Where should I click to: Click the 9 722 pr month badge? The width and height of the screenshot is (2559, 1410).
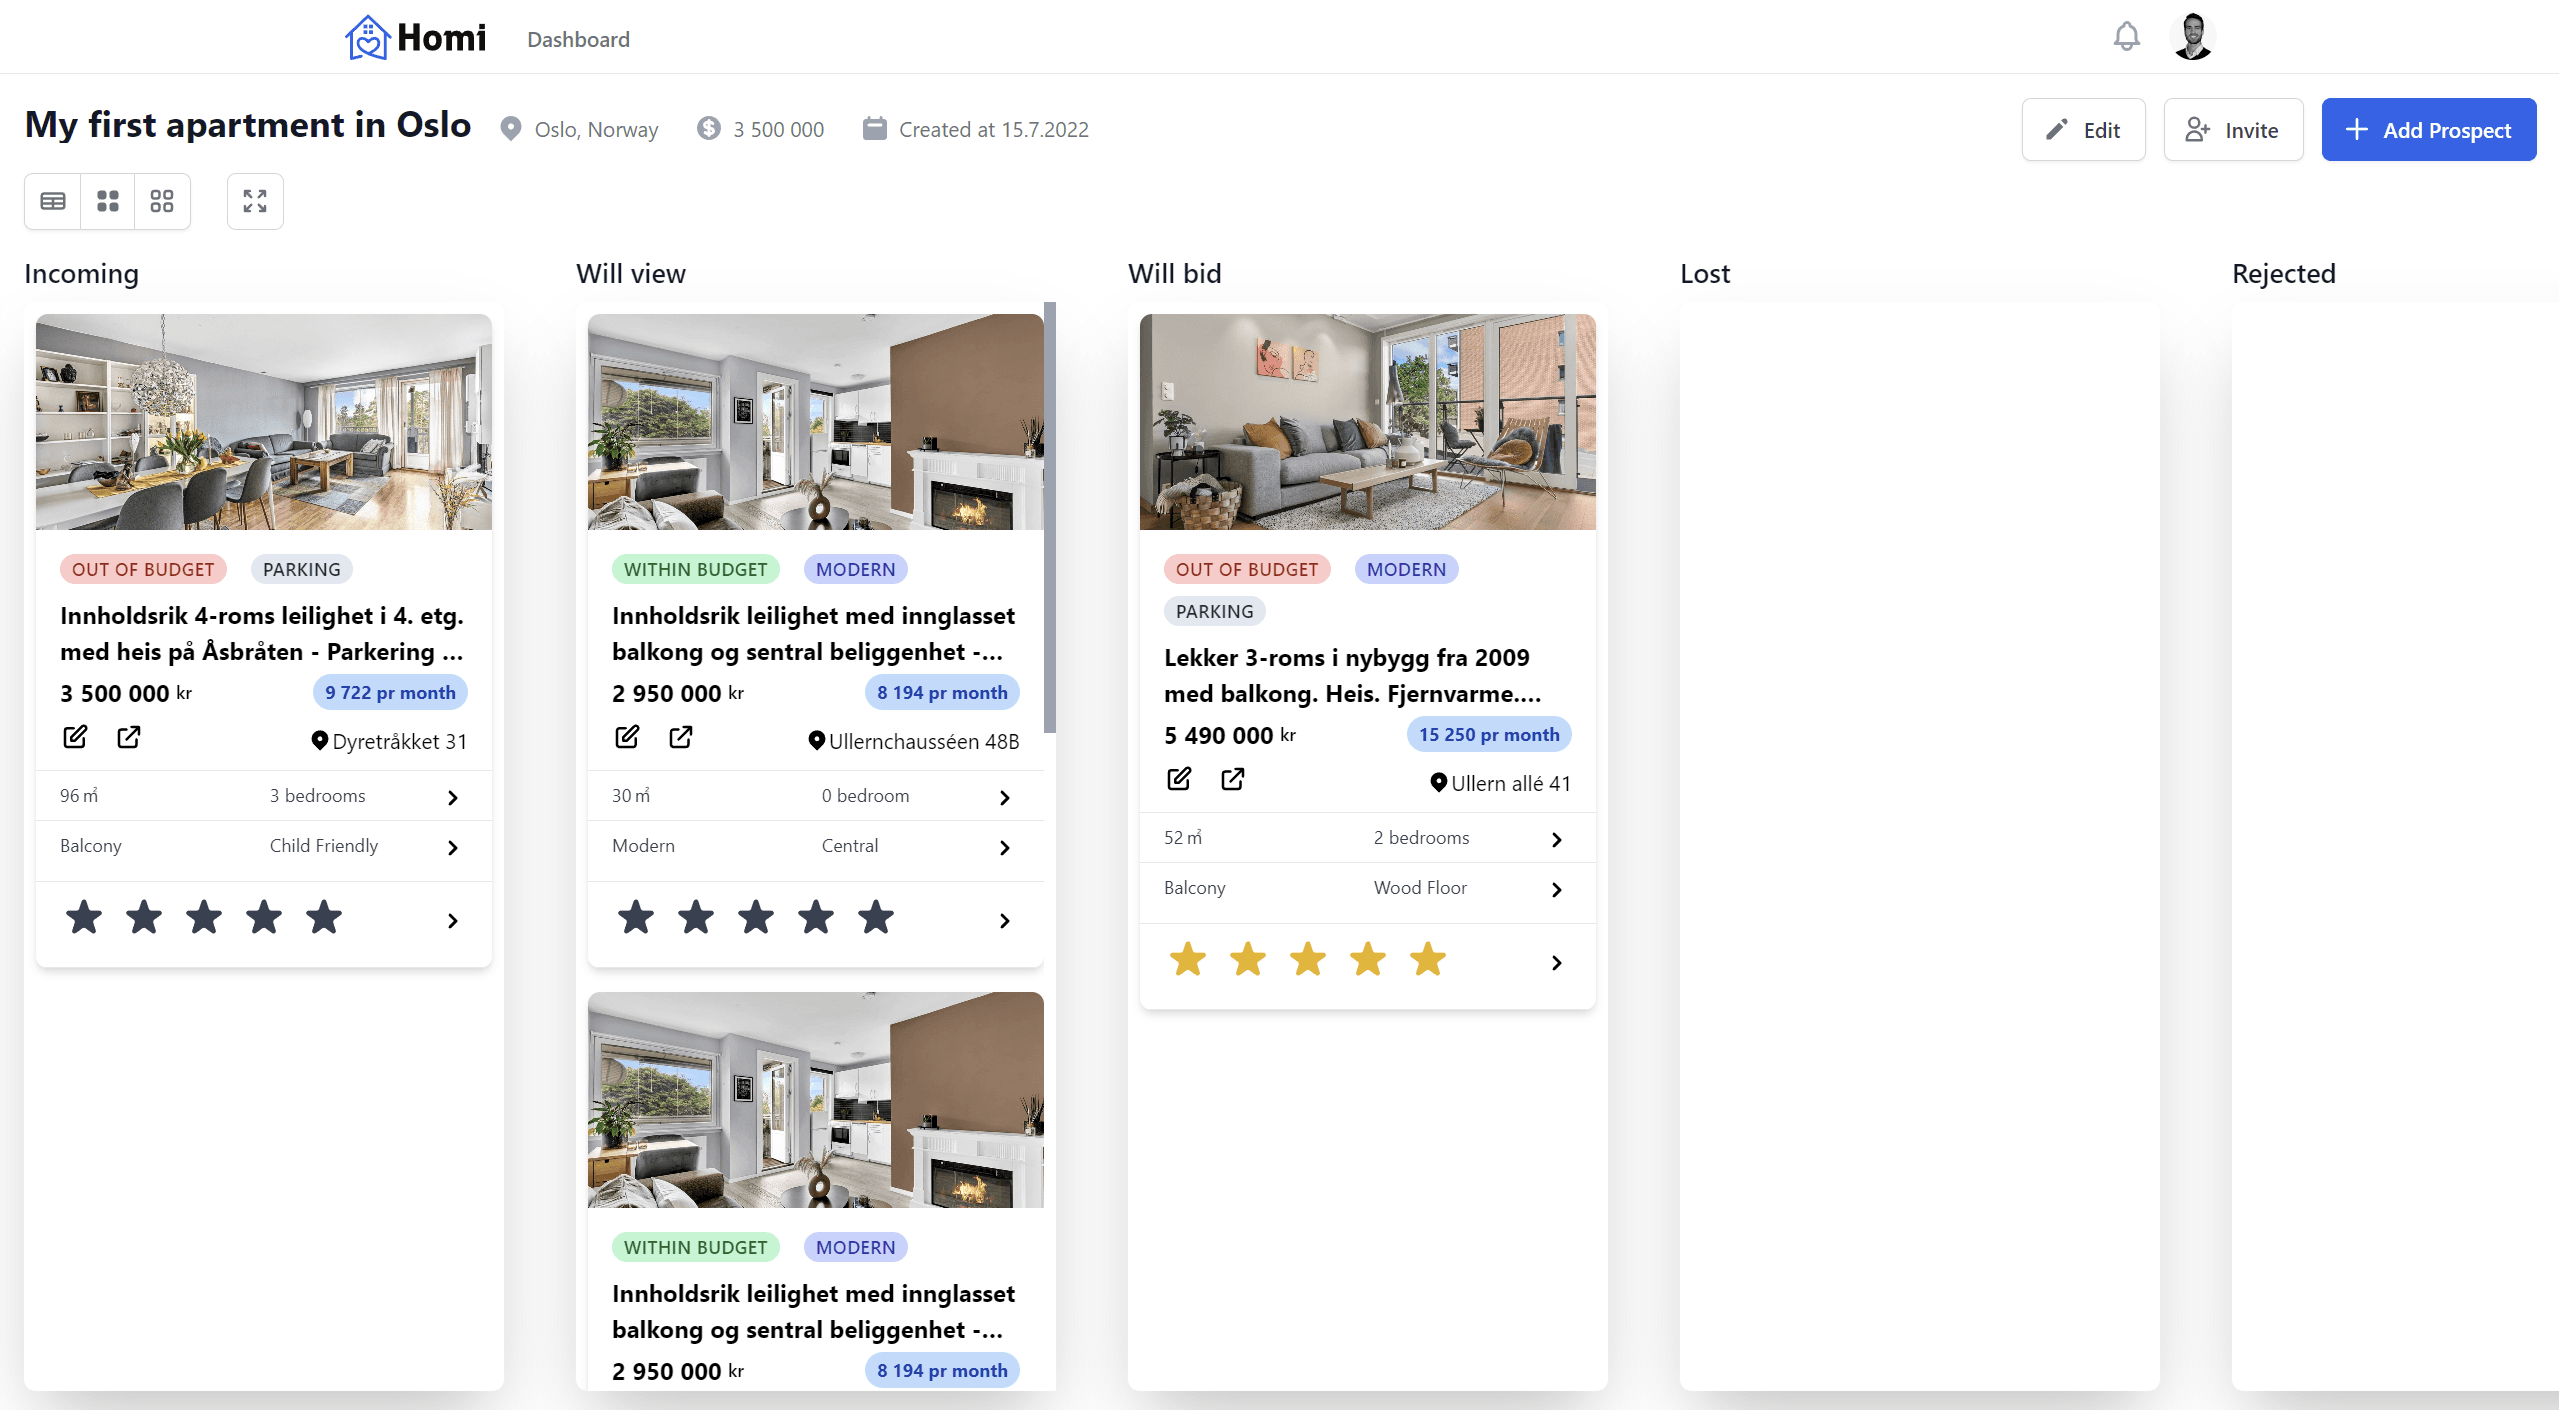click(390, 692)
